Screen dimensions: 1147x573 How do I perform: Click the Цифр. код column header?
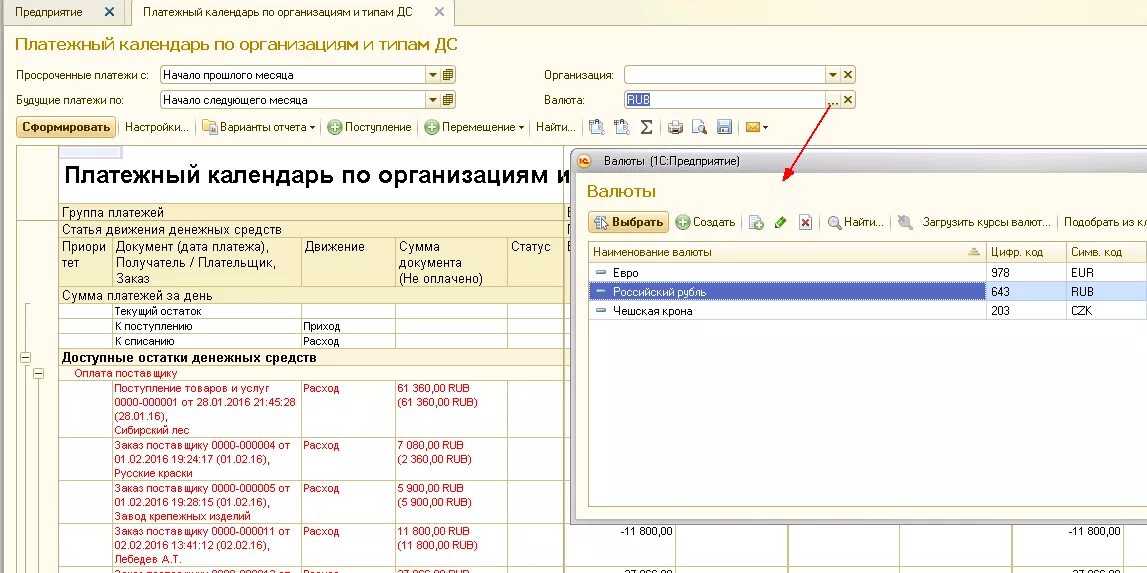tap(1026, 252)
